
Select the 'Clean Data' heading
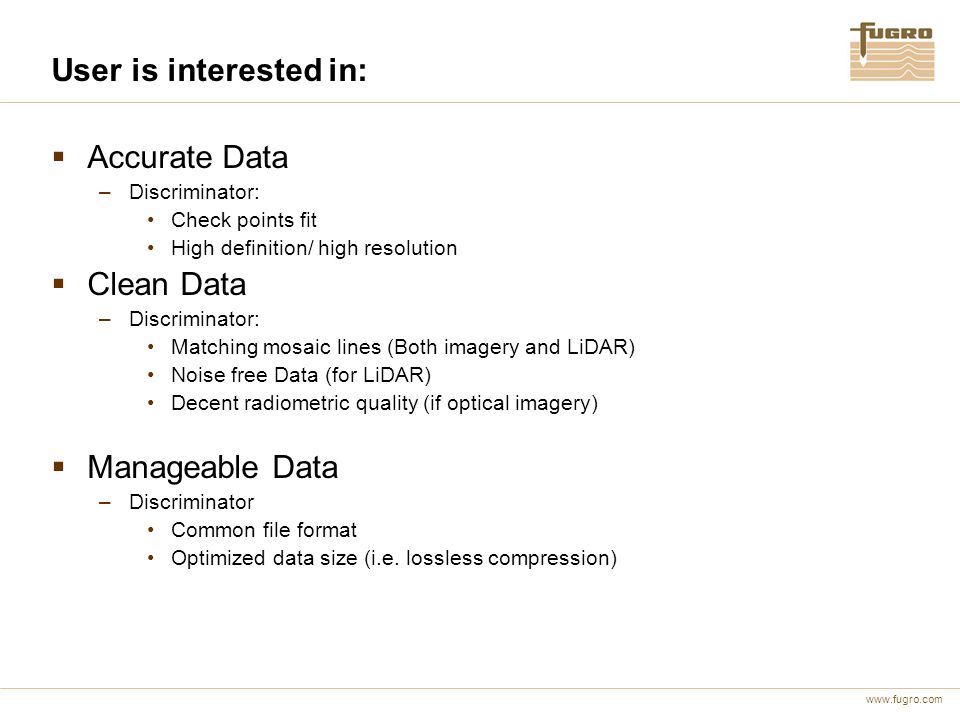point(167,285)
